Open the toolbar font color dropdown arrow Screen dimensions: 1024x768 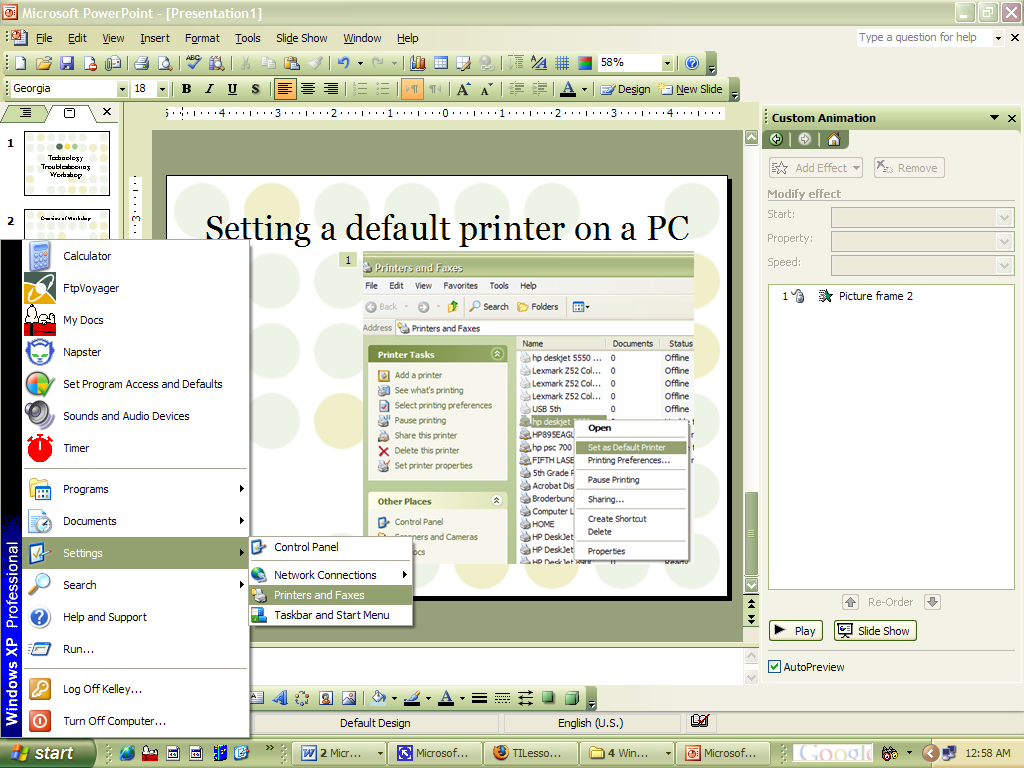coord(584,89)
